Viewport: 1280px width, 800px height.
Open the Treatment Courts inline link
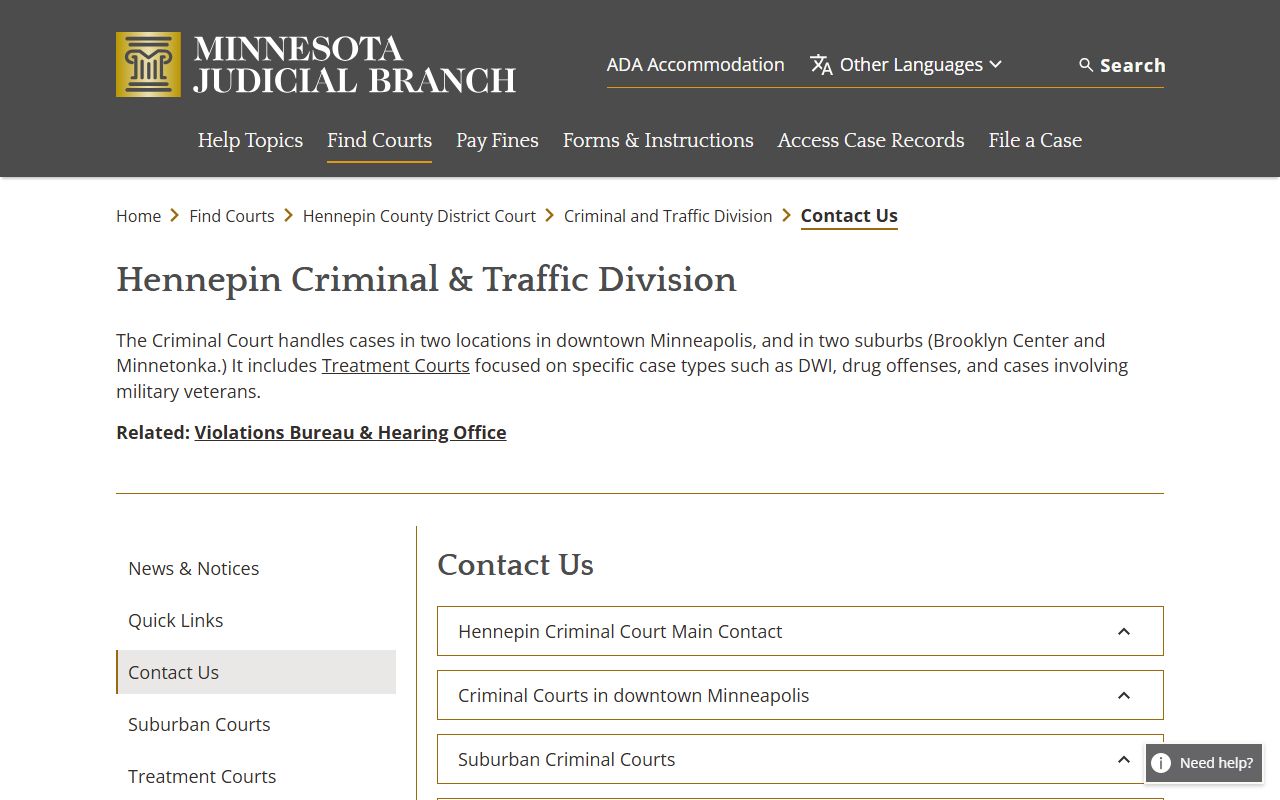pos(395,366)
